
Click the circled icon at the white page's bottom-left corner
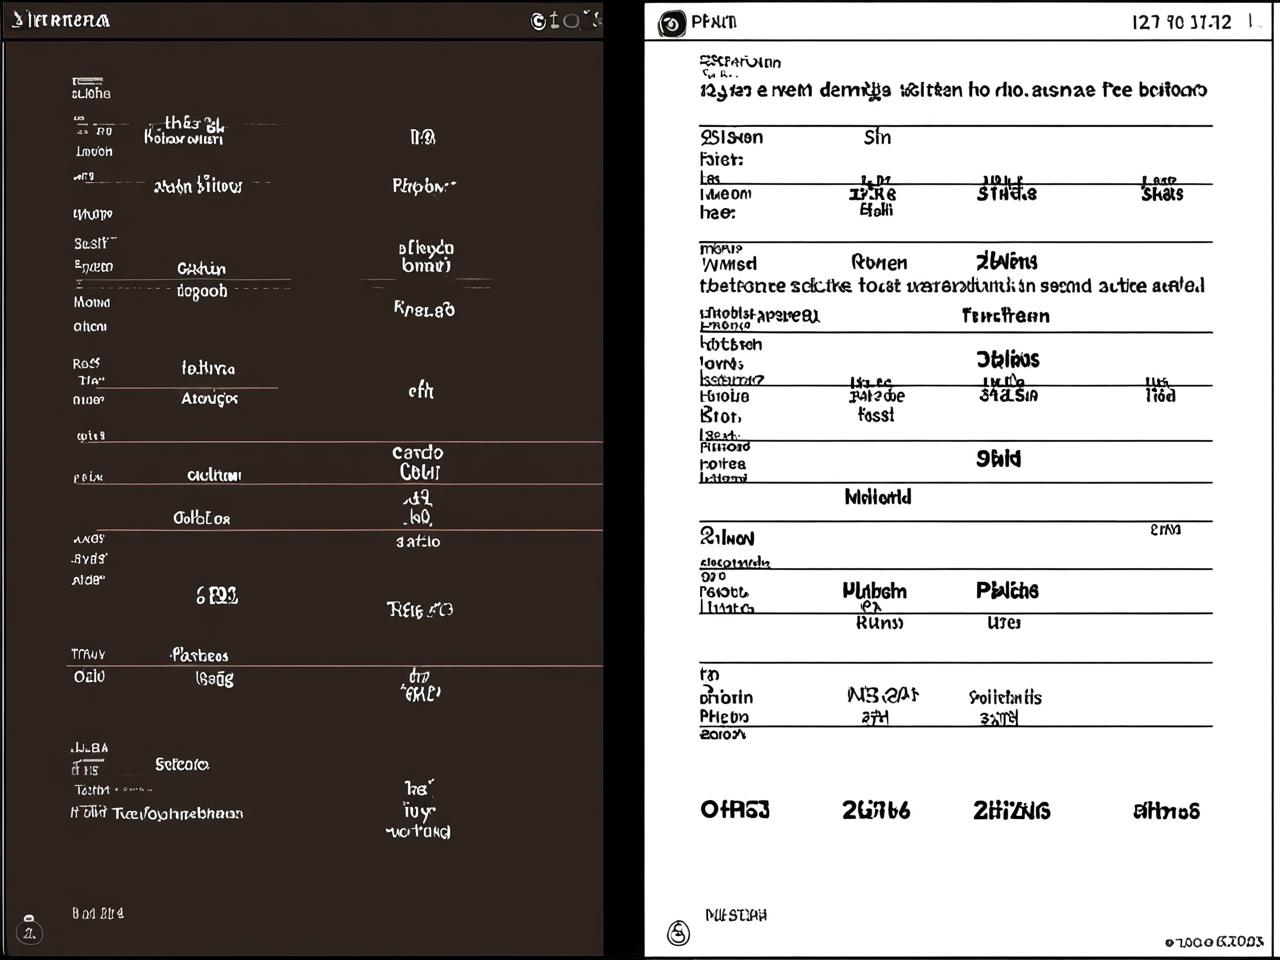[x=678, y=933]
